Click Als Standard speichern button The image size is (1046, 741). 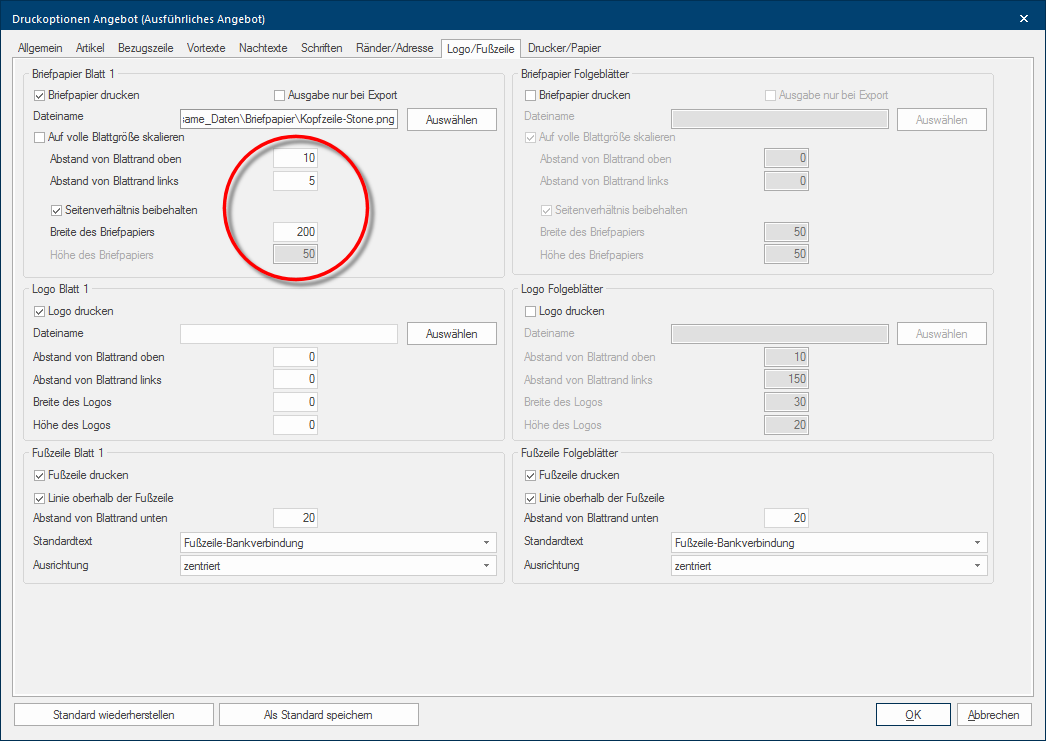pyautogui.click(x=318, y=715)
